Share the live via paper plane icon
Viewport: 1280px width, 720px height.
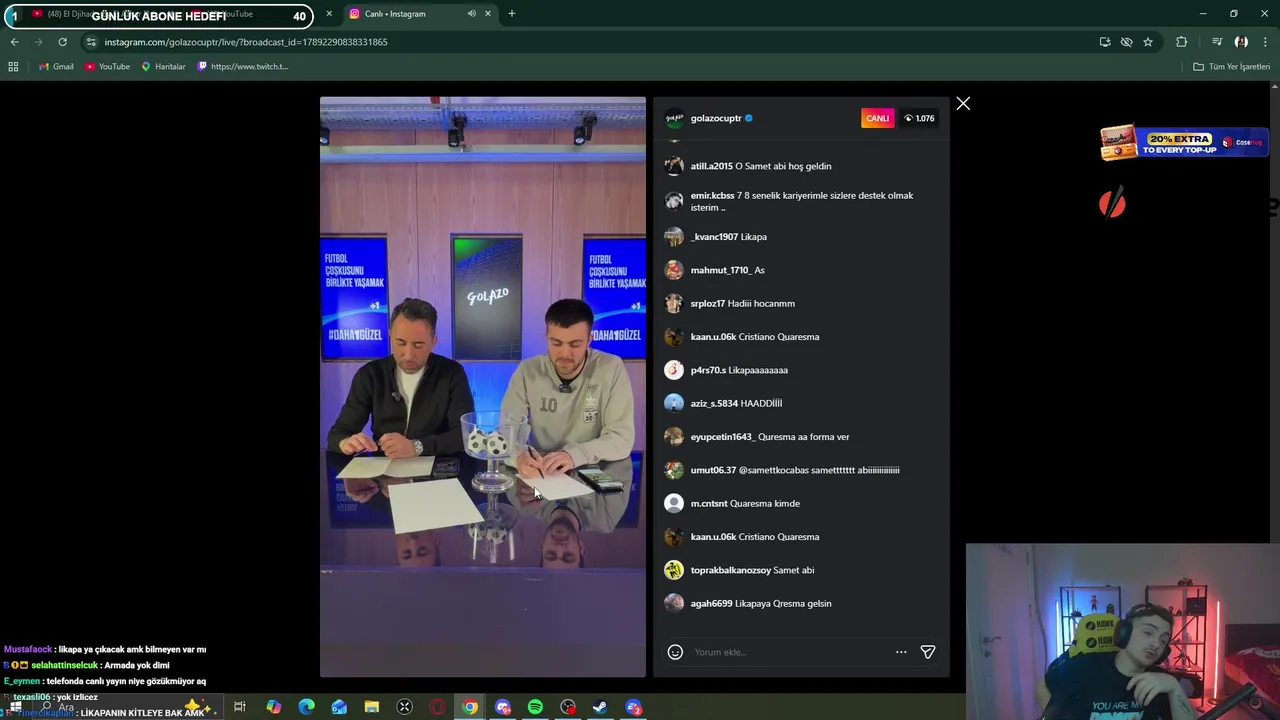(x=928, y=652)
